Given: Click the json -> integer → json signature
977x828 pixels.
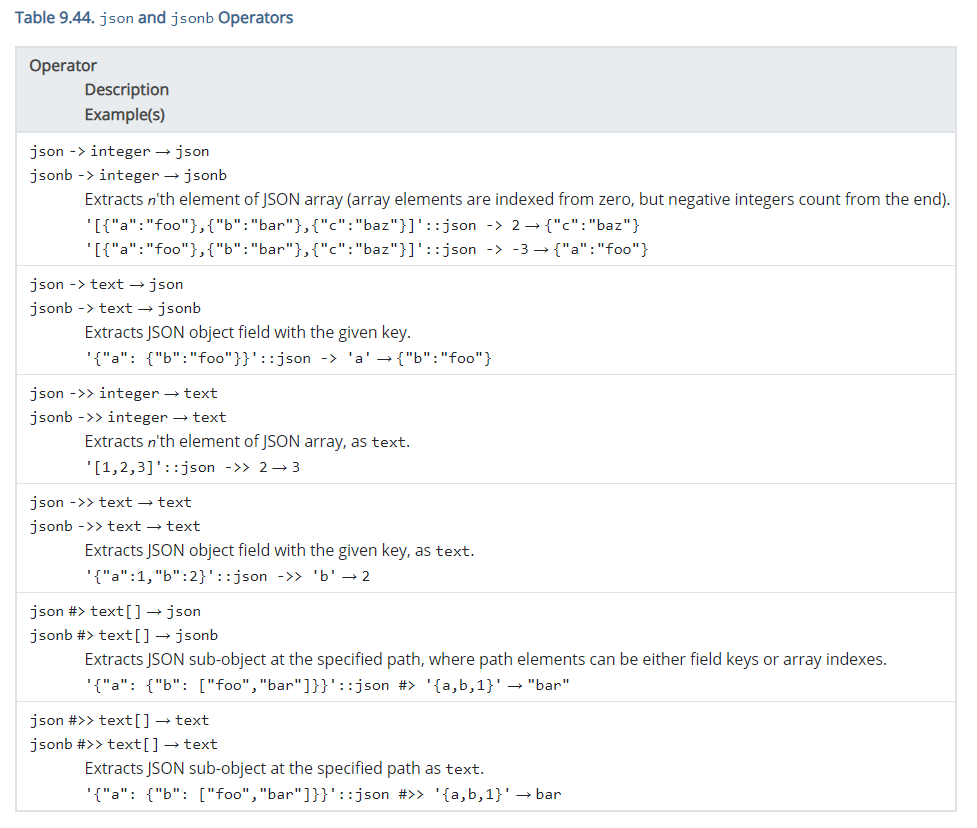Looking at the screenshot, I should tap(120, 151).
